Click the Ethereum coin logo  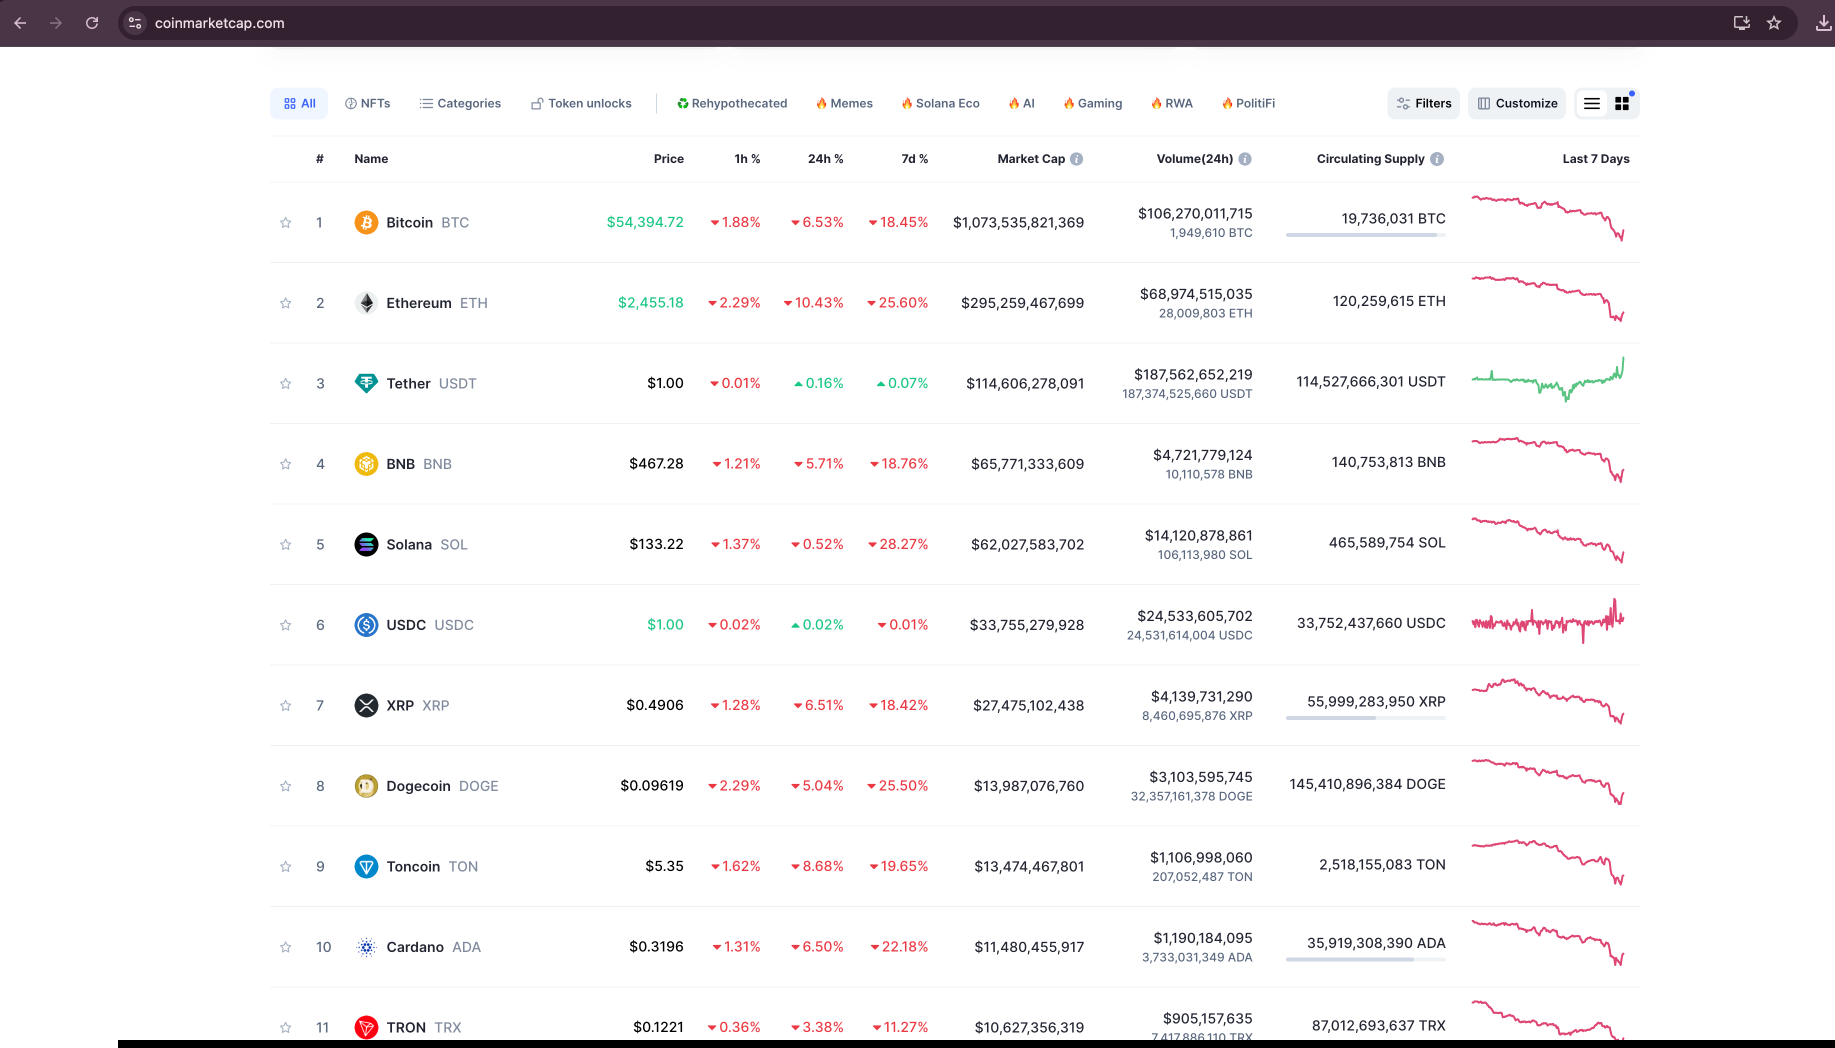(x=366, y=303)
